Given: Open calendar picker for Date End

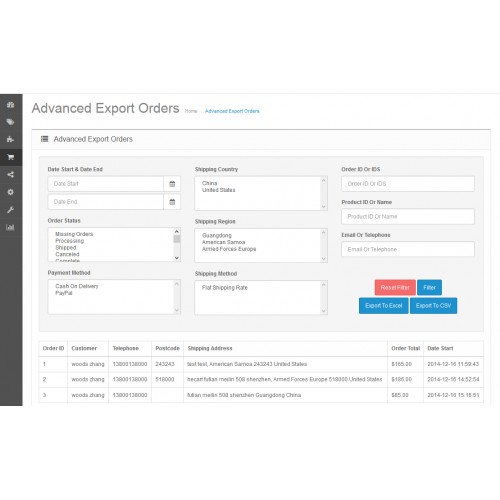Looking at the screenshot, I should 172,202.
